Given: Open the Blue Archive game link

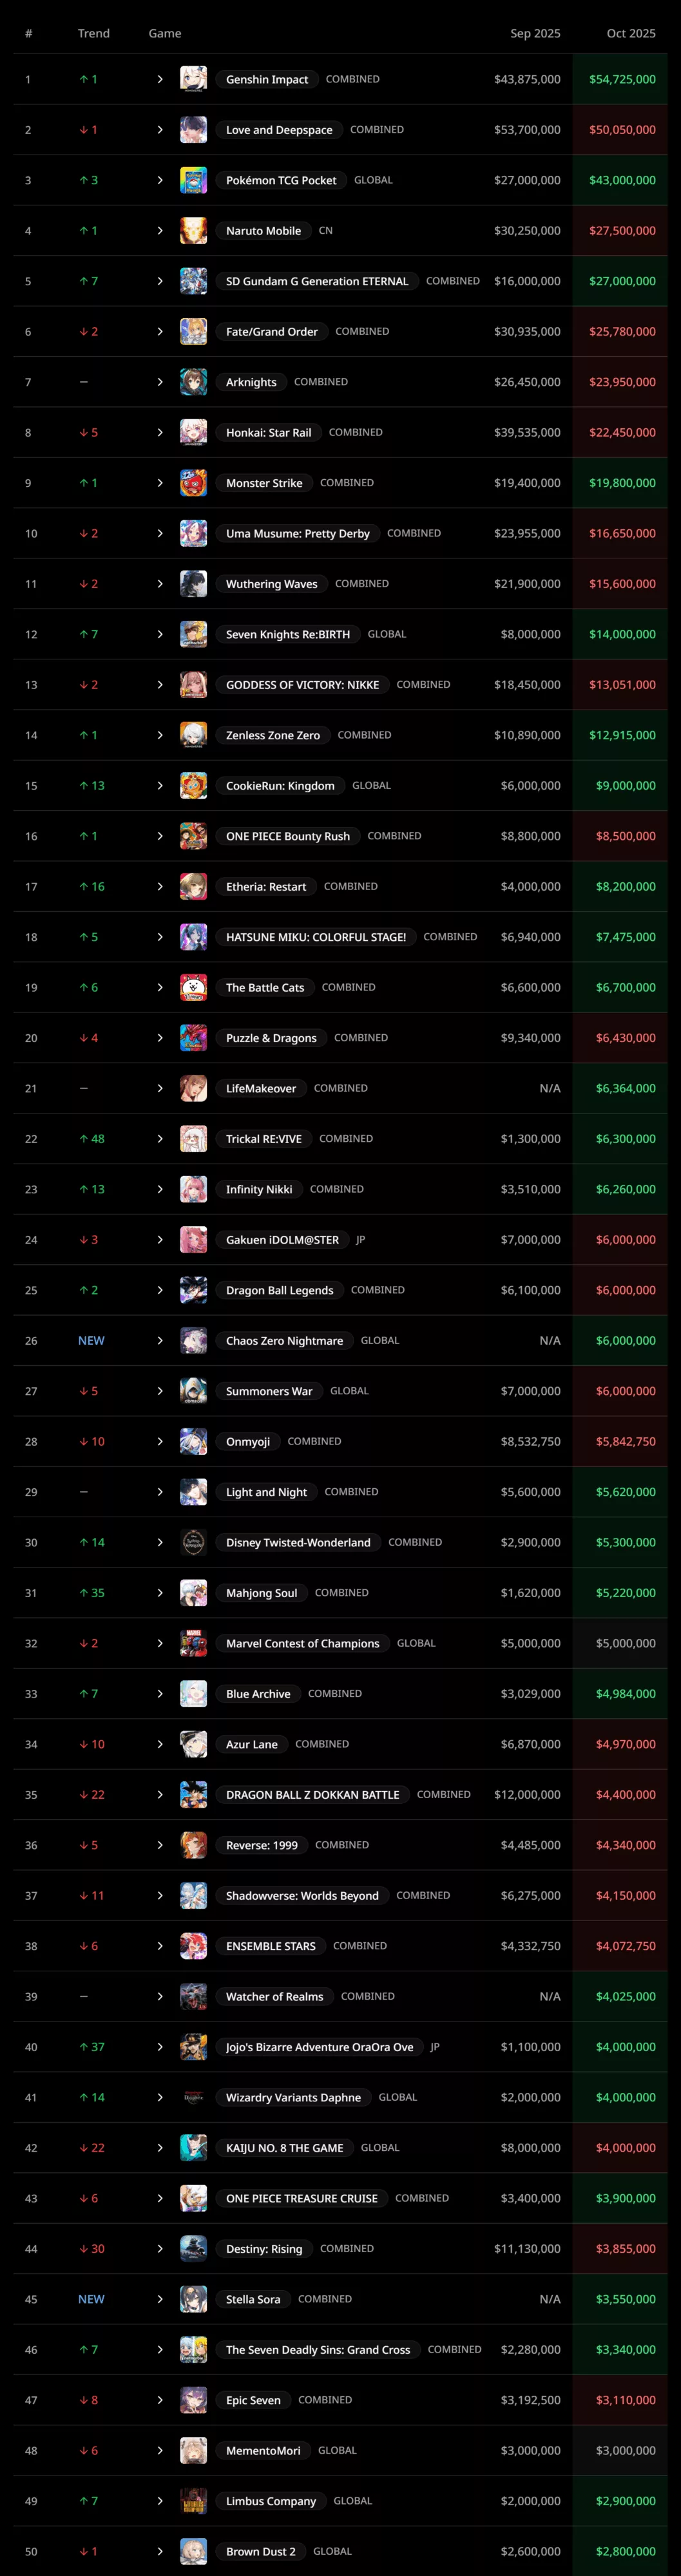Looking at the screenshot, I should [258, 1694].
